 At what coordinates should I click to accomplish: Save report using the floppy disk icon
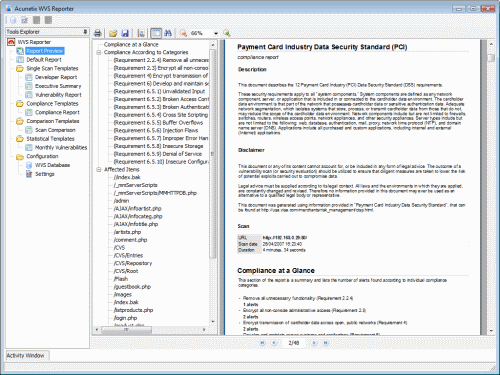tap(125, 33)
